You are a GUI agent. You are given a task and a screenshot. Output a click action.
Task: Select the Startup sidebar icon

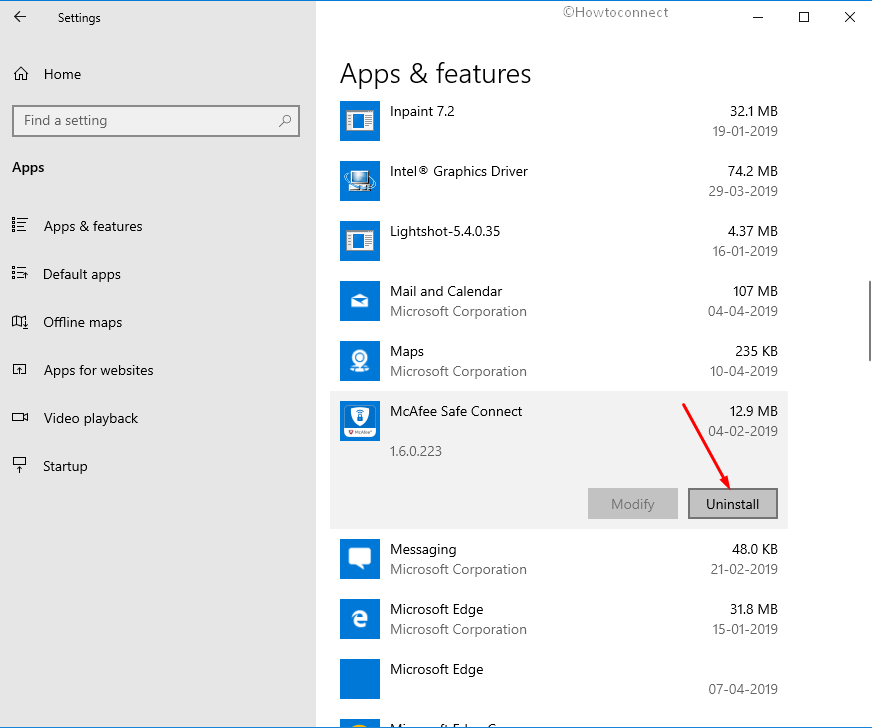pyautogui.click(x=19, y=465)
